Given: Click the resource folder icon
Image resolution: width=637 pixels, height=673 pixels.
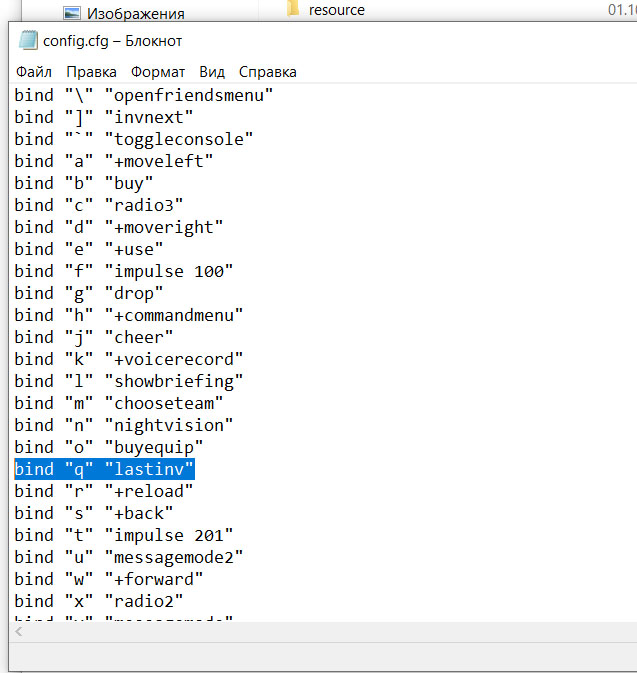Looking at the screenshot, I should click(x=292, y=10).
